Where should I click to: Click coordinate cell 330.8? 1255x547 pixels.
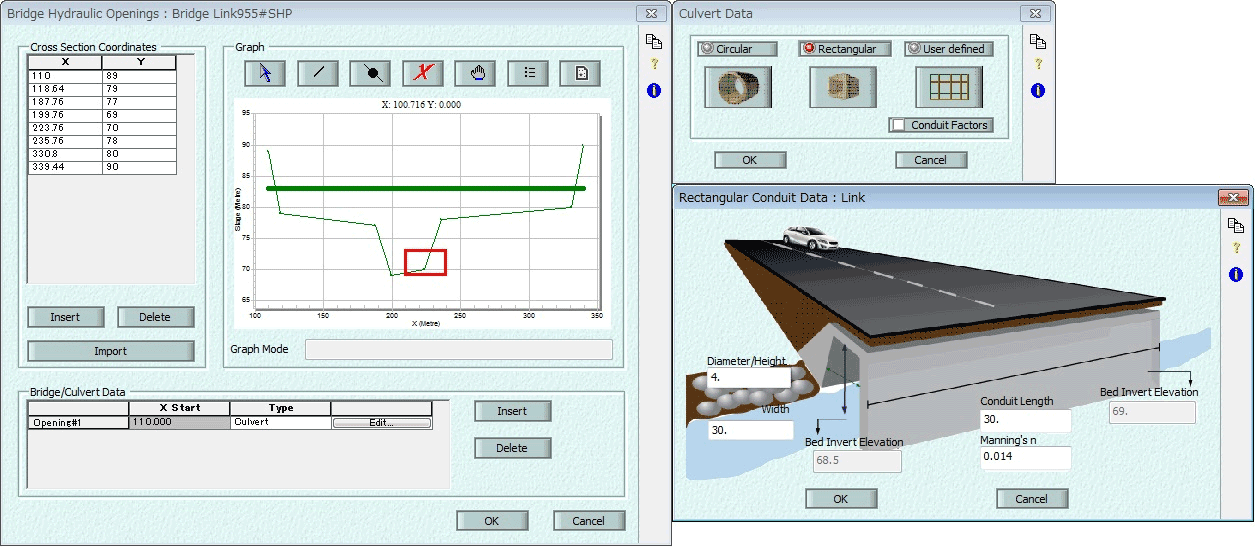tap(65, 154)
